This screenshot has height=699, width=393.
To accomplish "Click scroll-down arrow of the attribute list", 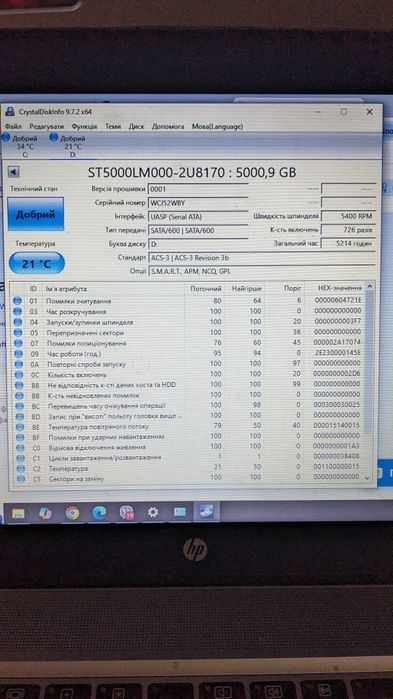I will [x=368, y=478].
